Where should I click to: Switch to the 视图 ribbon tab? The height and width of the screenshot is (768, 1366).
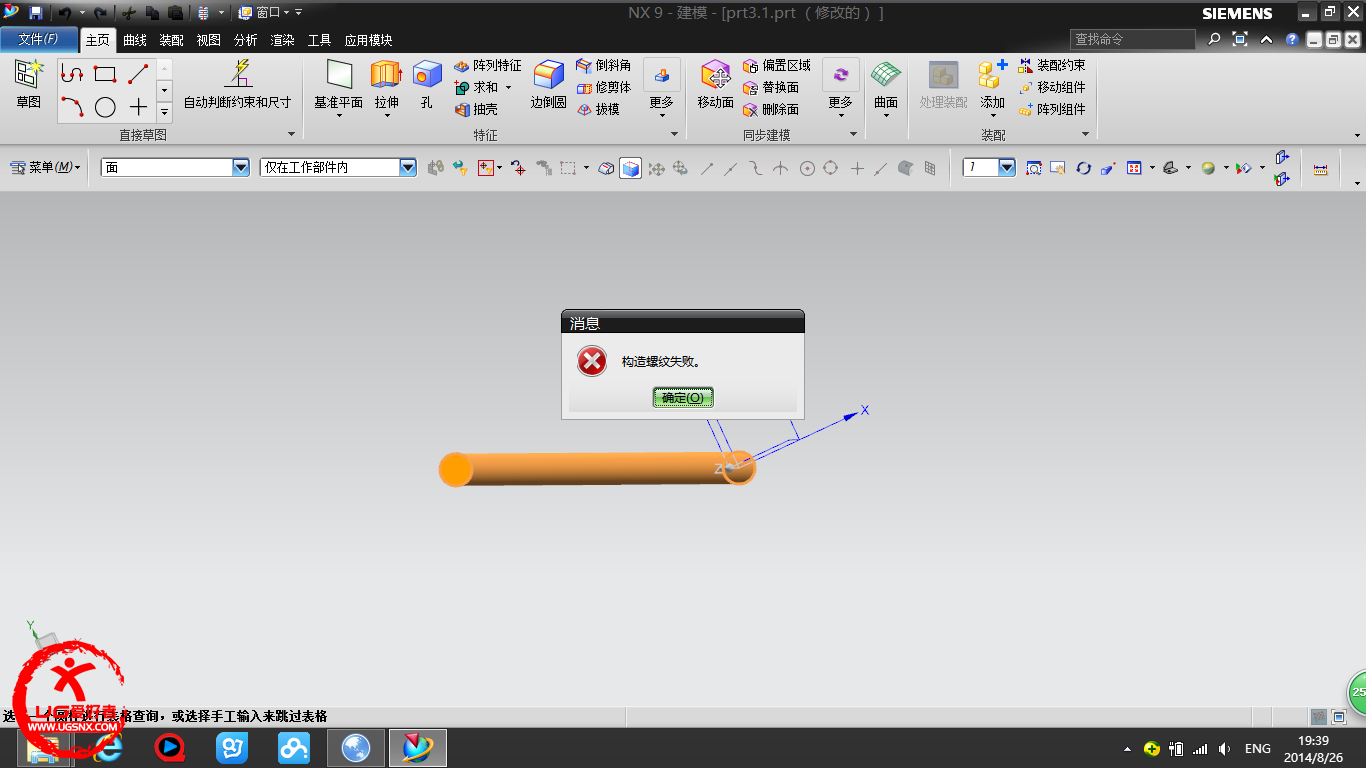coord(208,40)
